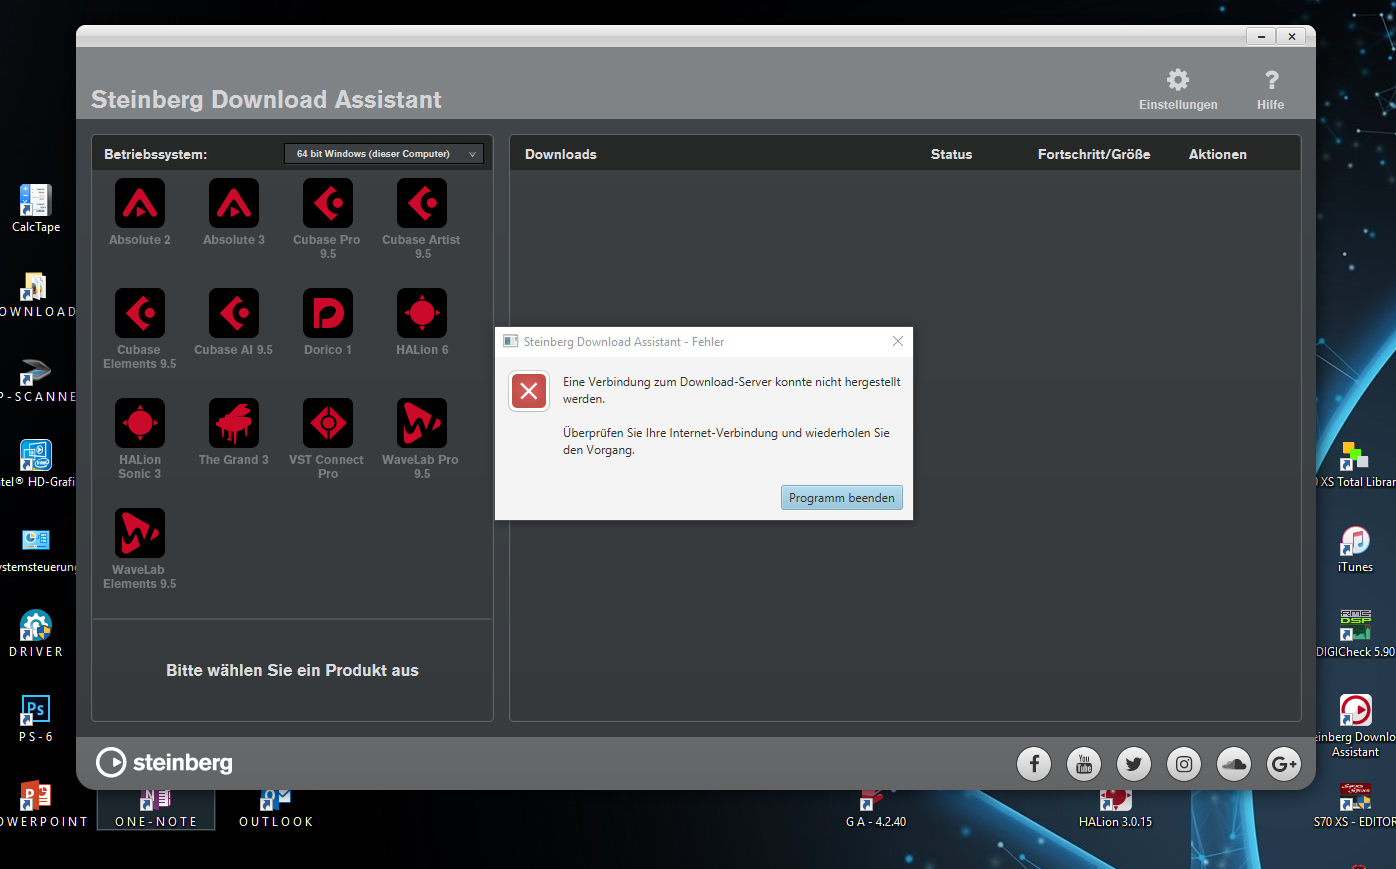Viewport: 1396px width, 869px height.
Task: Open Steinberg YouTube channel icon
Action: pos(1084,764)
